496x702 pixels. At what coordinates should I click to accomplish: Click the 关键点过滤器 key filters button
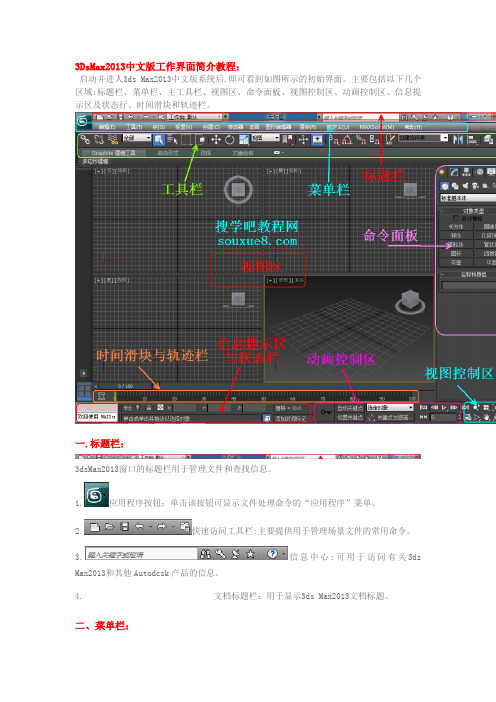pos(395,417)
